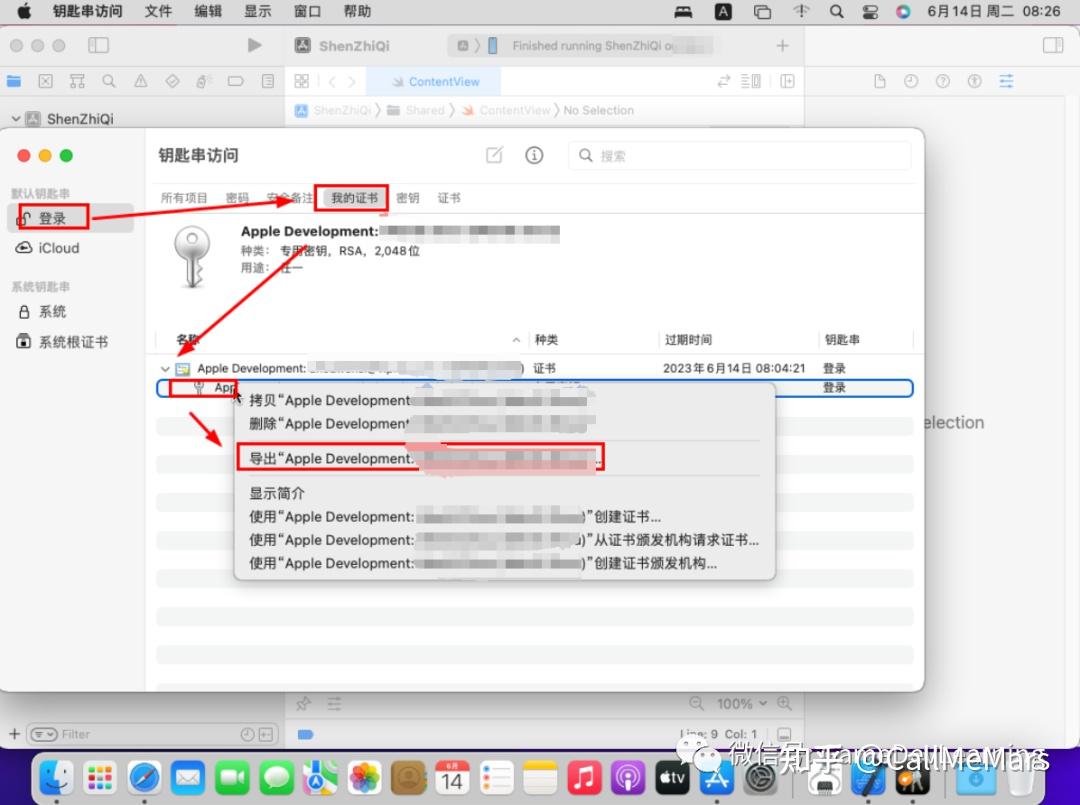The height and width of the screenshot is (805, 1080).
Task: Open the Xcode history inspector clock icon
Action: (911, 81)
